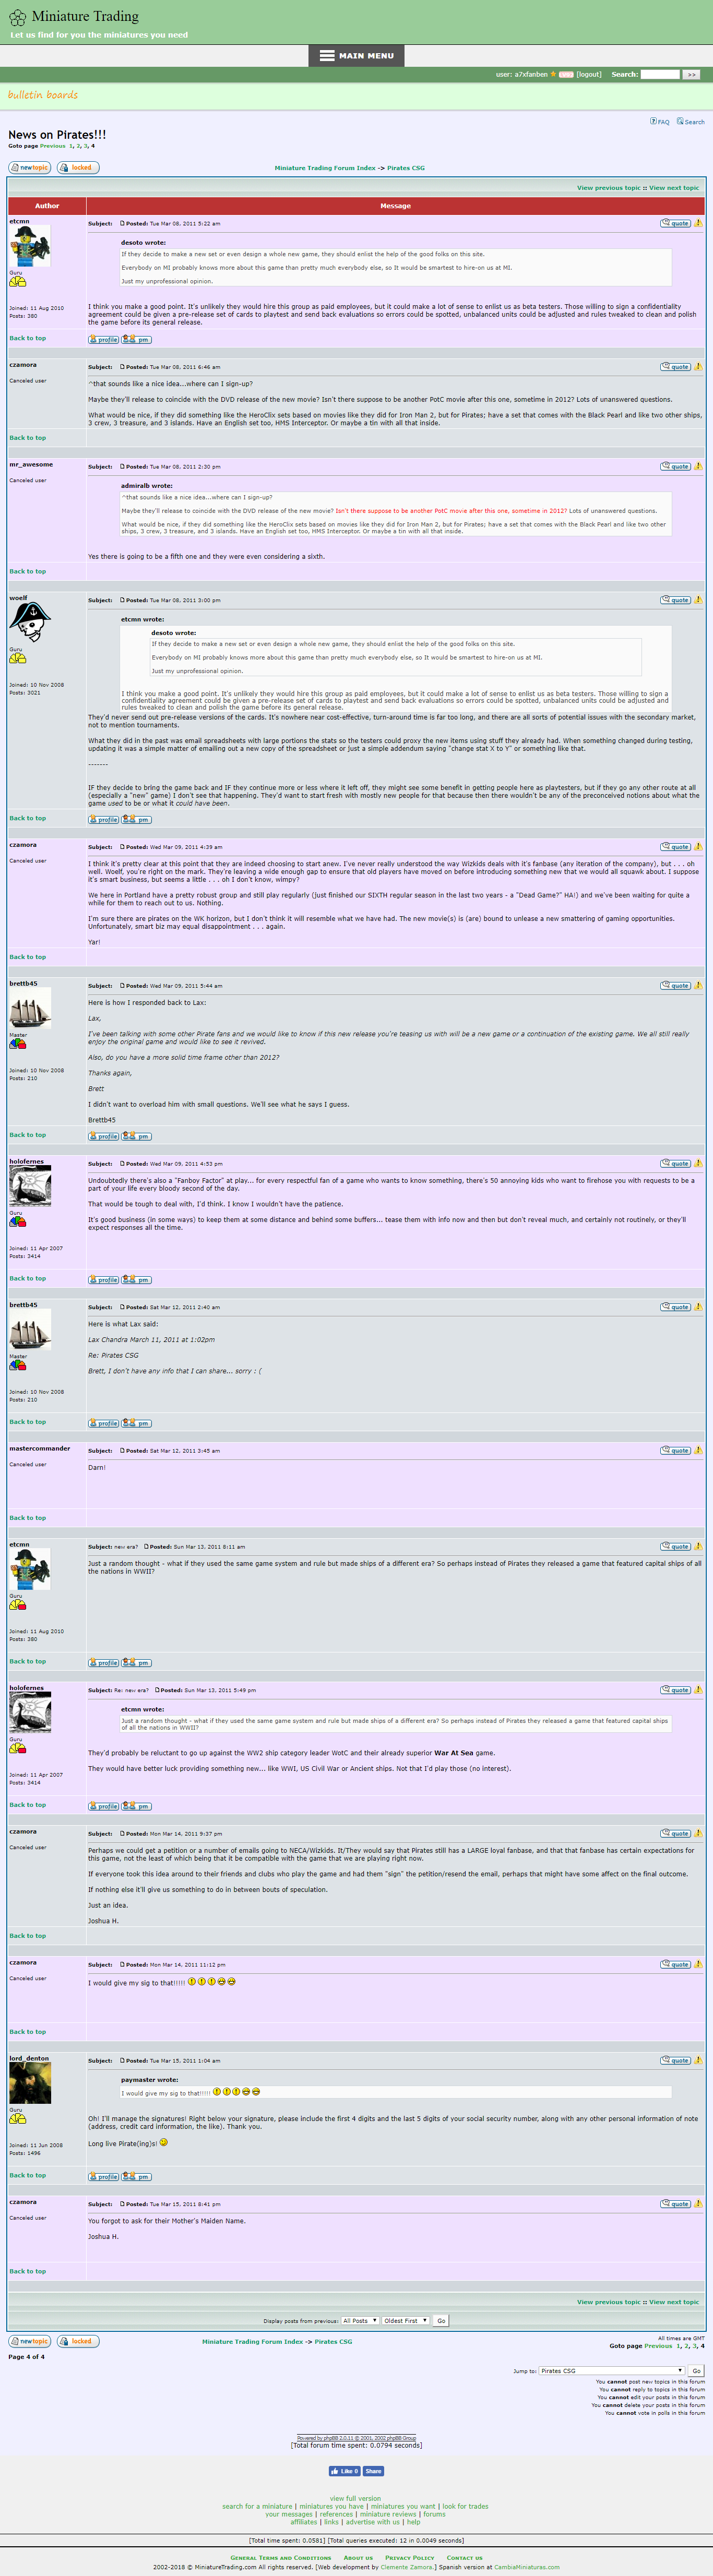Click the top 'locked' topic icon
This screenshot has height=2576, width=713.
pos(78,168)
